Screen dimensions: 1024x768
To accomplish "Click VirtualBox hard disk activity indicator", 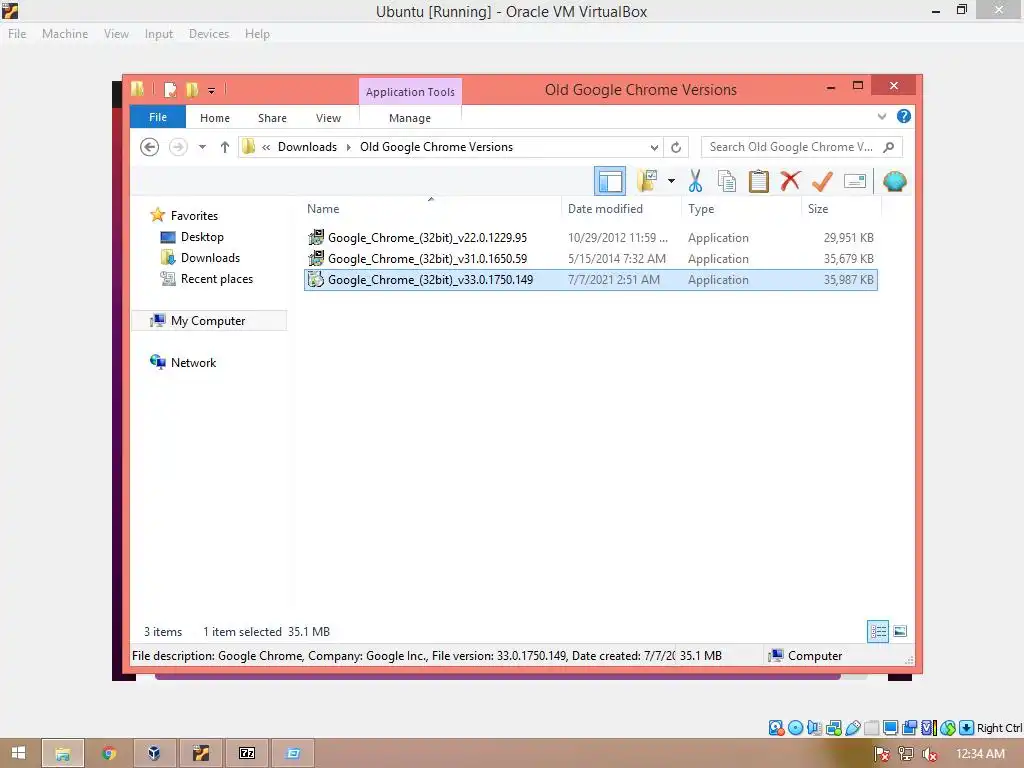I will click(776, 728).
